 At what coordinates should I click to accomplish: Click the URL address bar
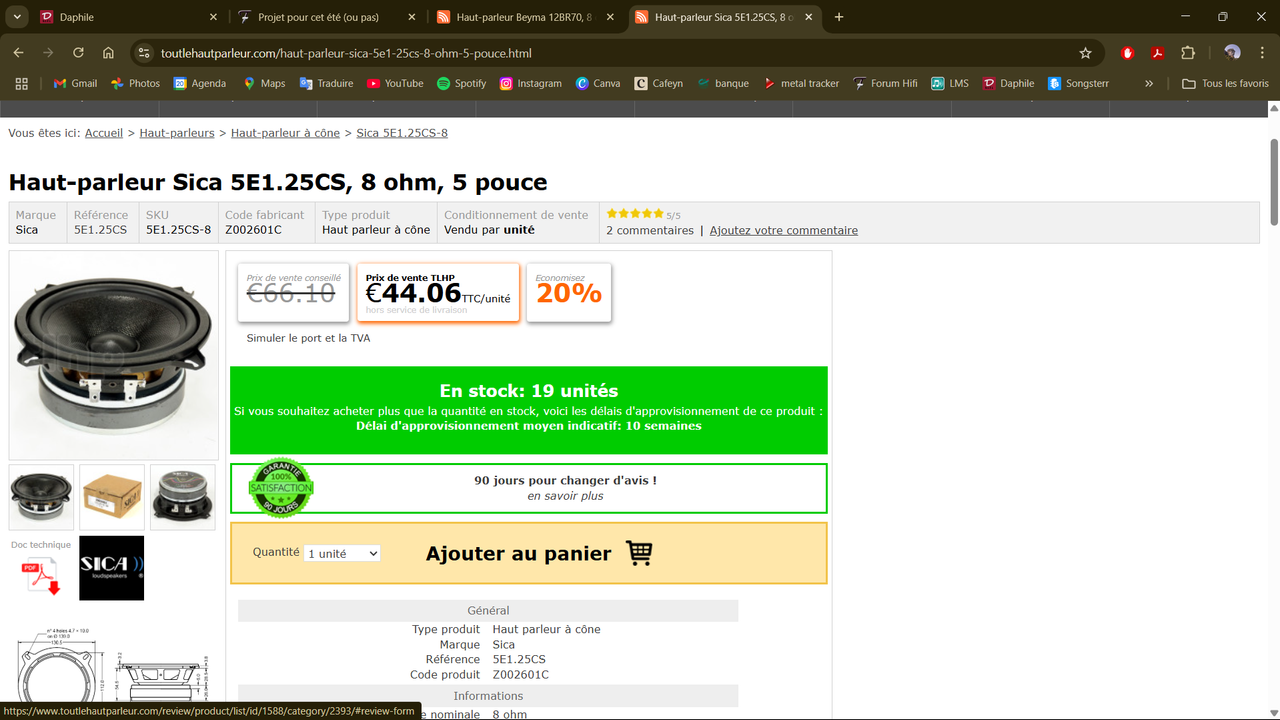pos(615,53)
